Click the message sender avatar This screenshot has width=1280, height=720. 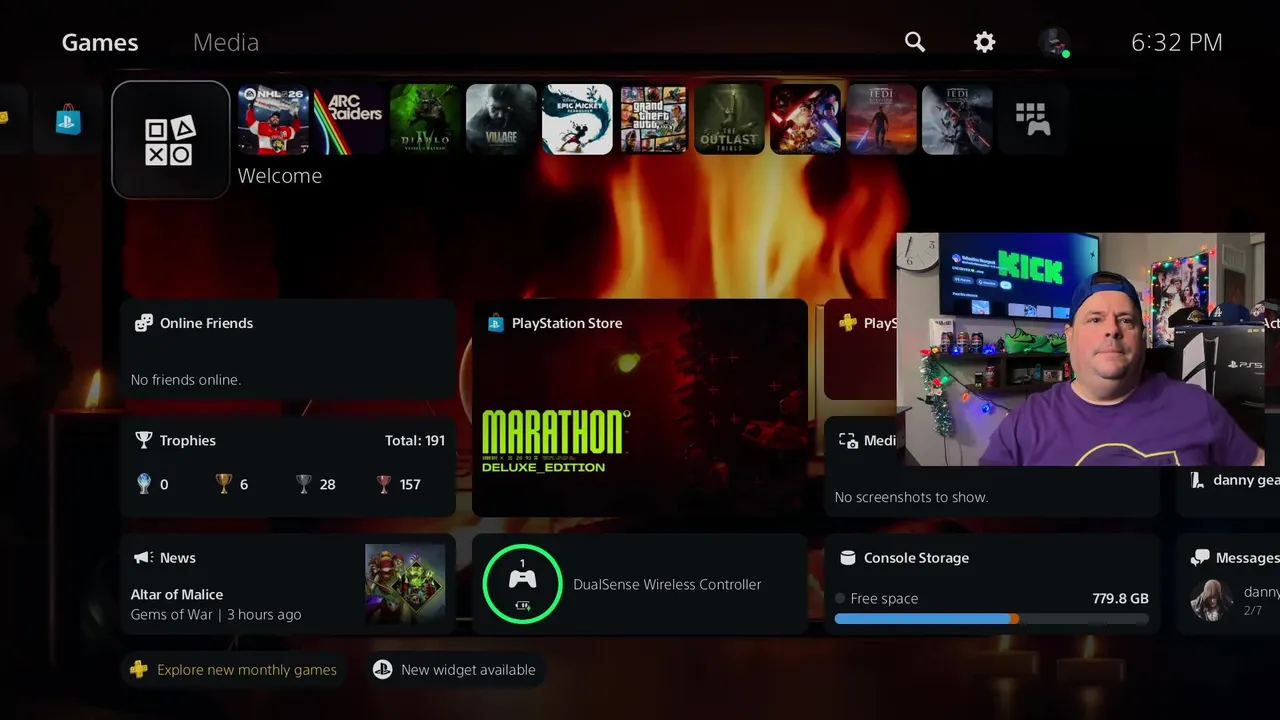1211,600
